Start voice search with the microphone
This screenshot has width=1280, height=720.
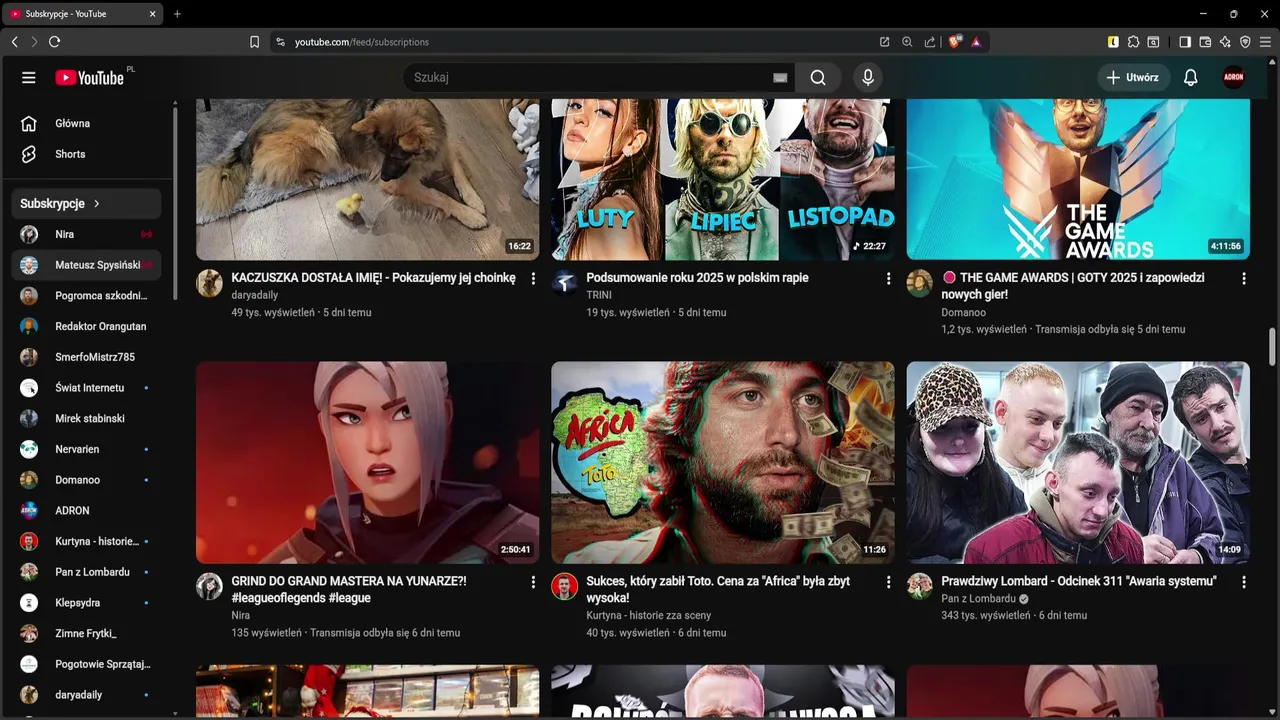pos(867,78)
